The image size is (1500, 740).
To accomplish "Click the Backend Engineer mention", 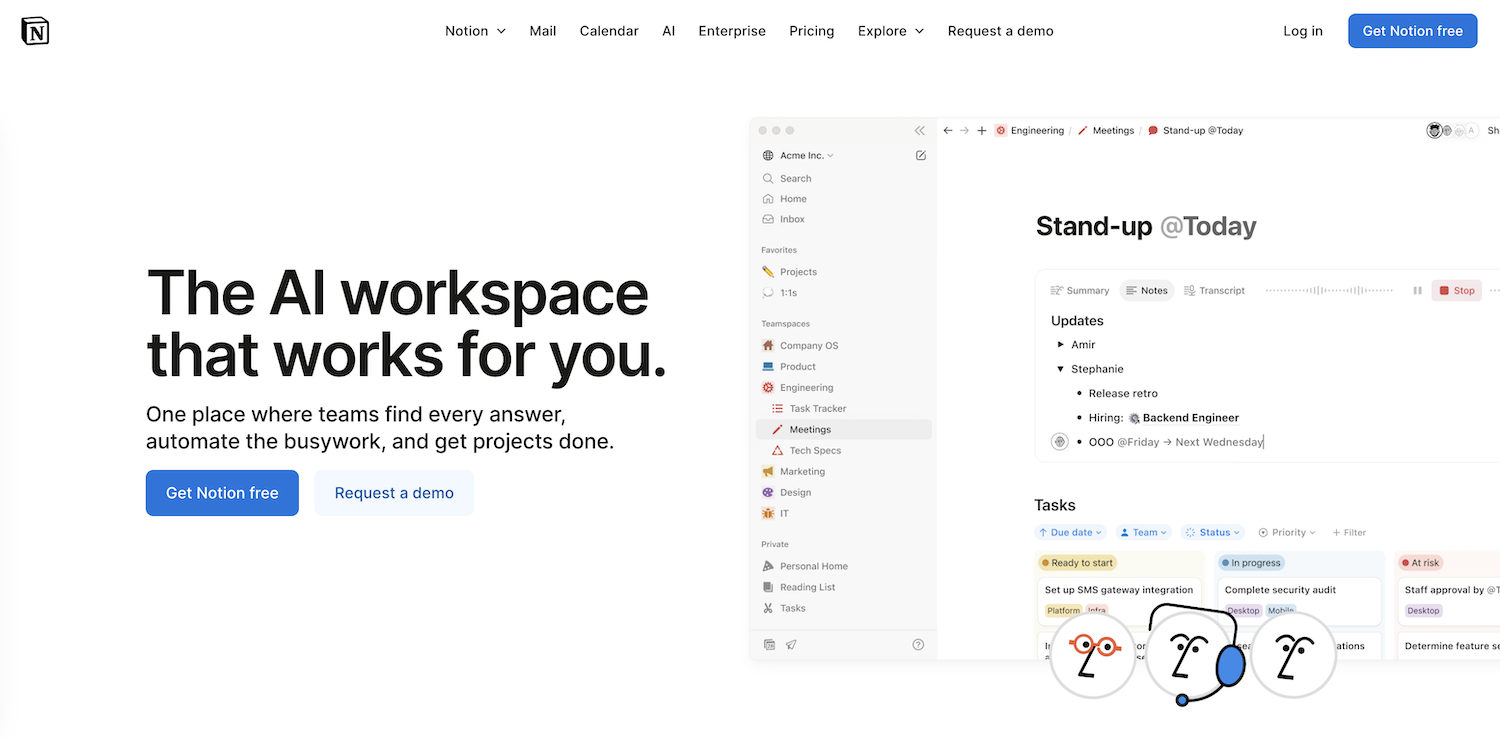I will 1184,418.
